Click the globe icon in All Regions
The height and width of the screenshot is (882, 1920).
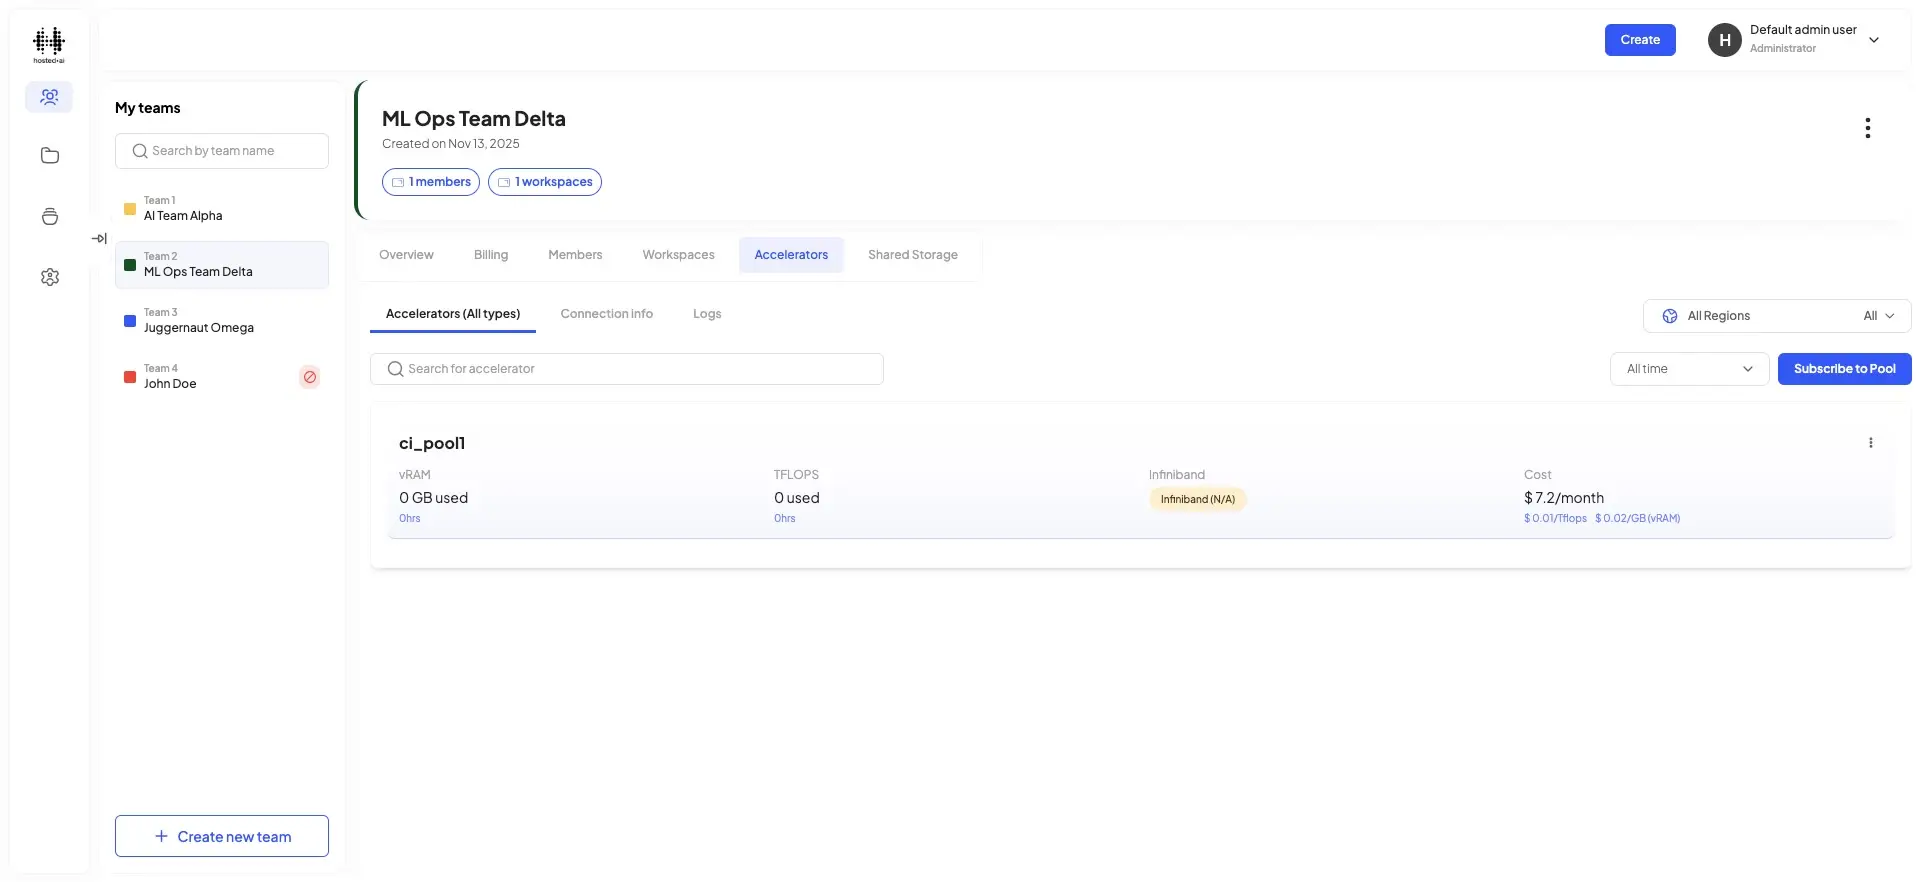[1669, 316]
